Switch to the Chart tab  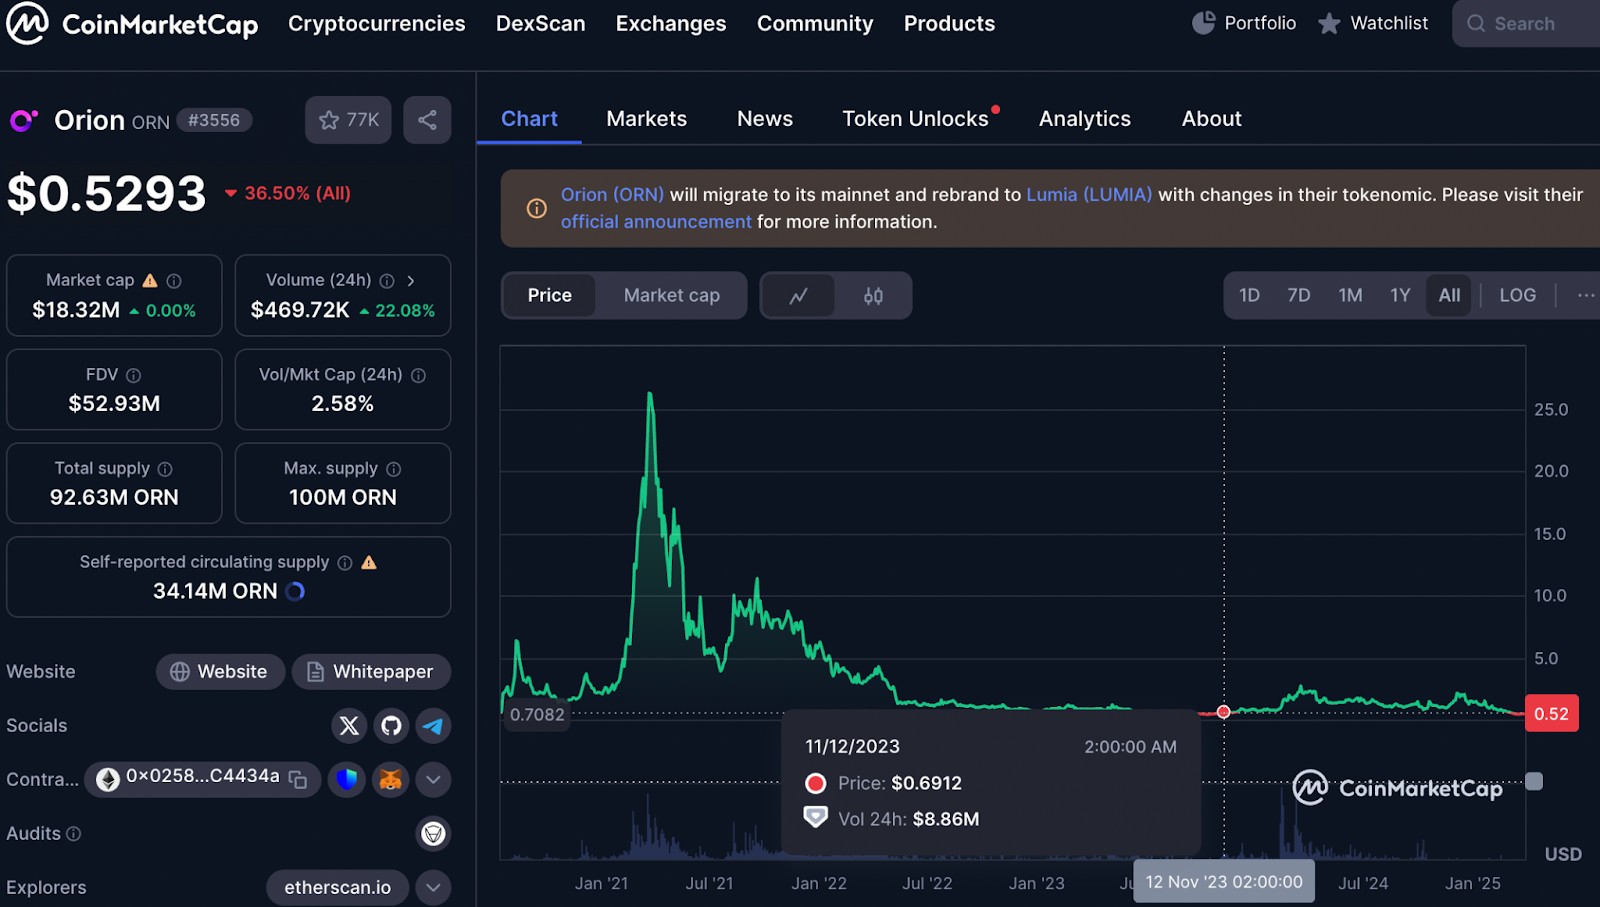tap(529, 119)
